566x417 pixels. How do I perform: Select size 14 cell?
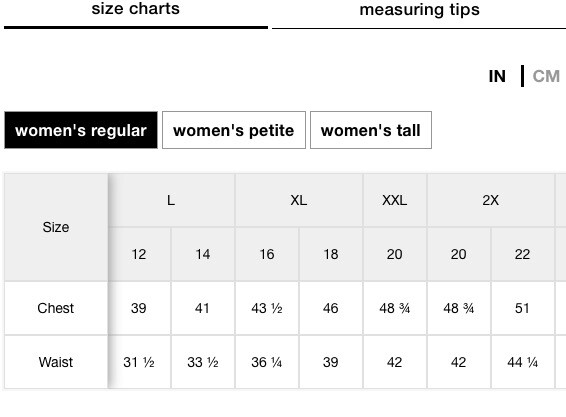(203, 254)
